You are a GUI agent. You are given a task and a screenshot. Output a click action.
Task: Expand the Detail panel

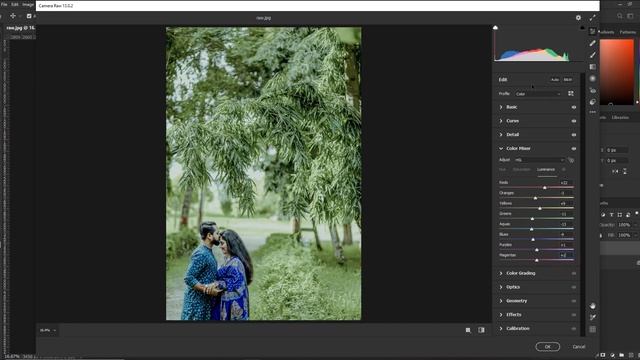click(501, 135)
